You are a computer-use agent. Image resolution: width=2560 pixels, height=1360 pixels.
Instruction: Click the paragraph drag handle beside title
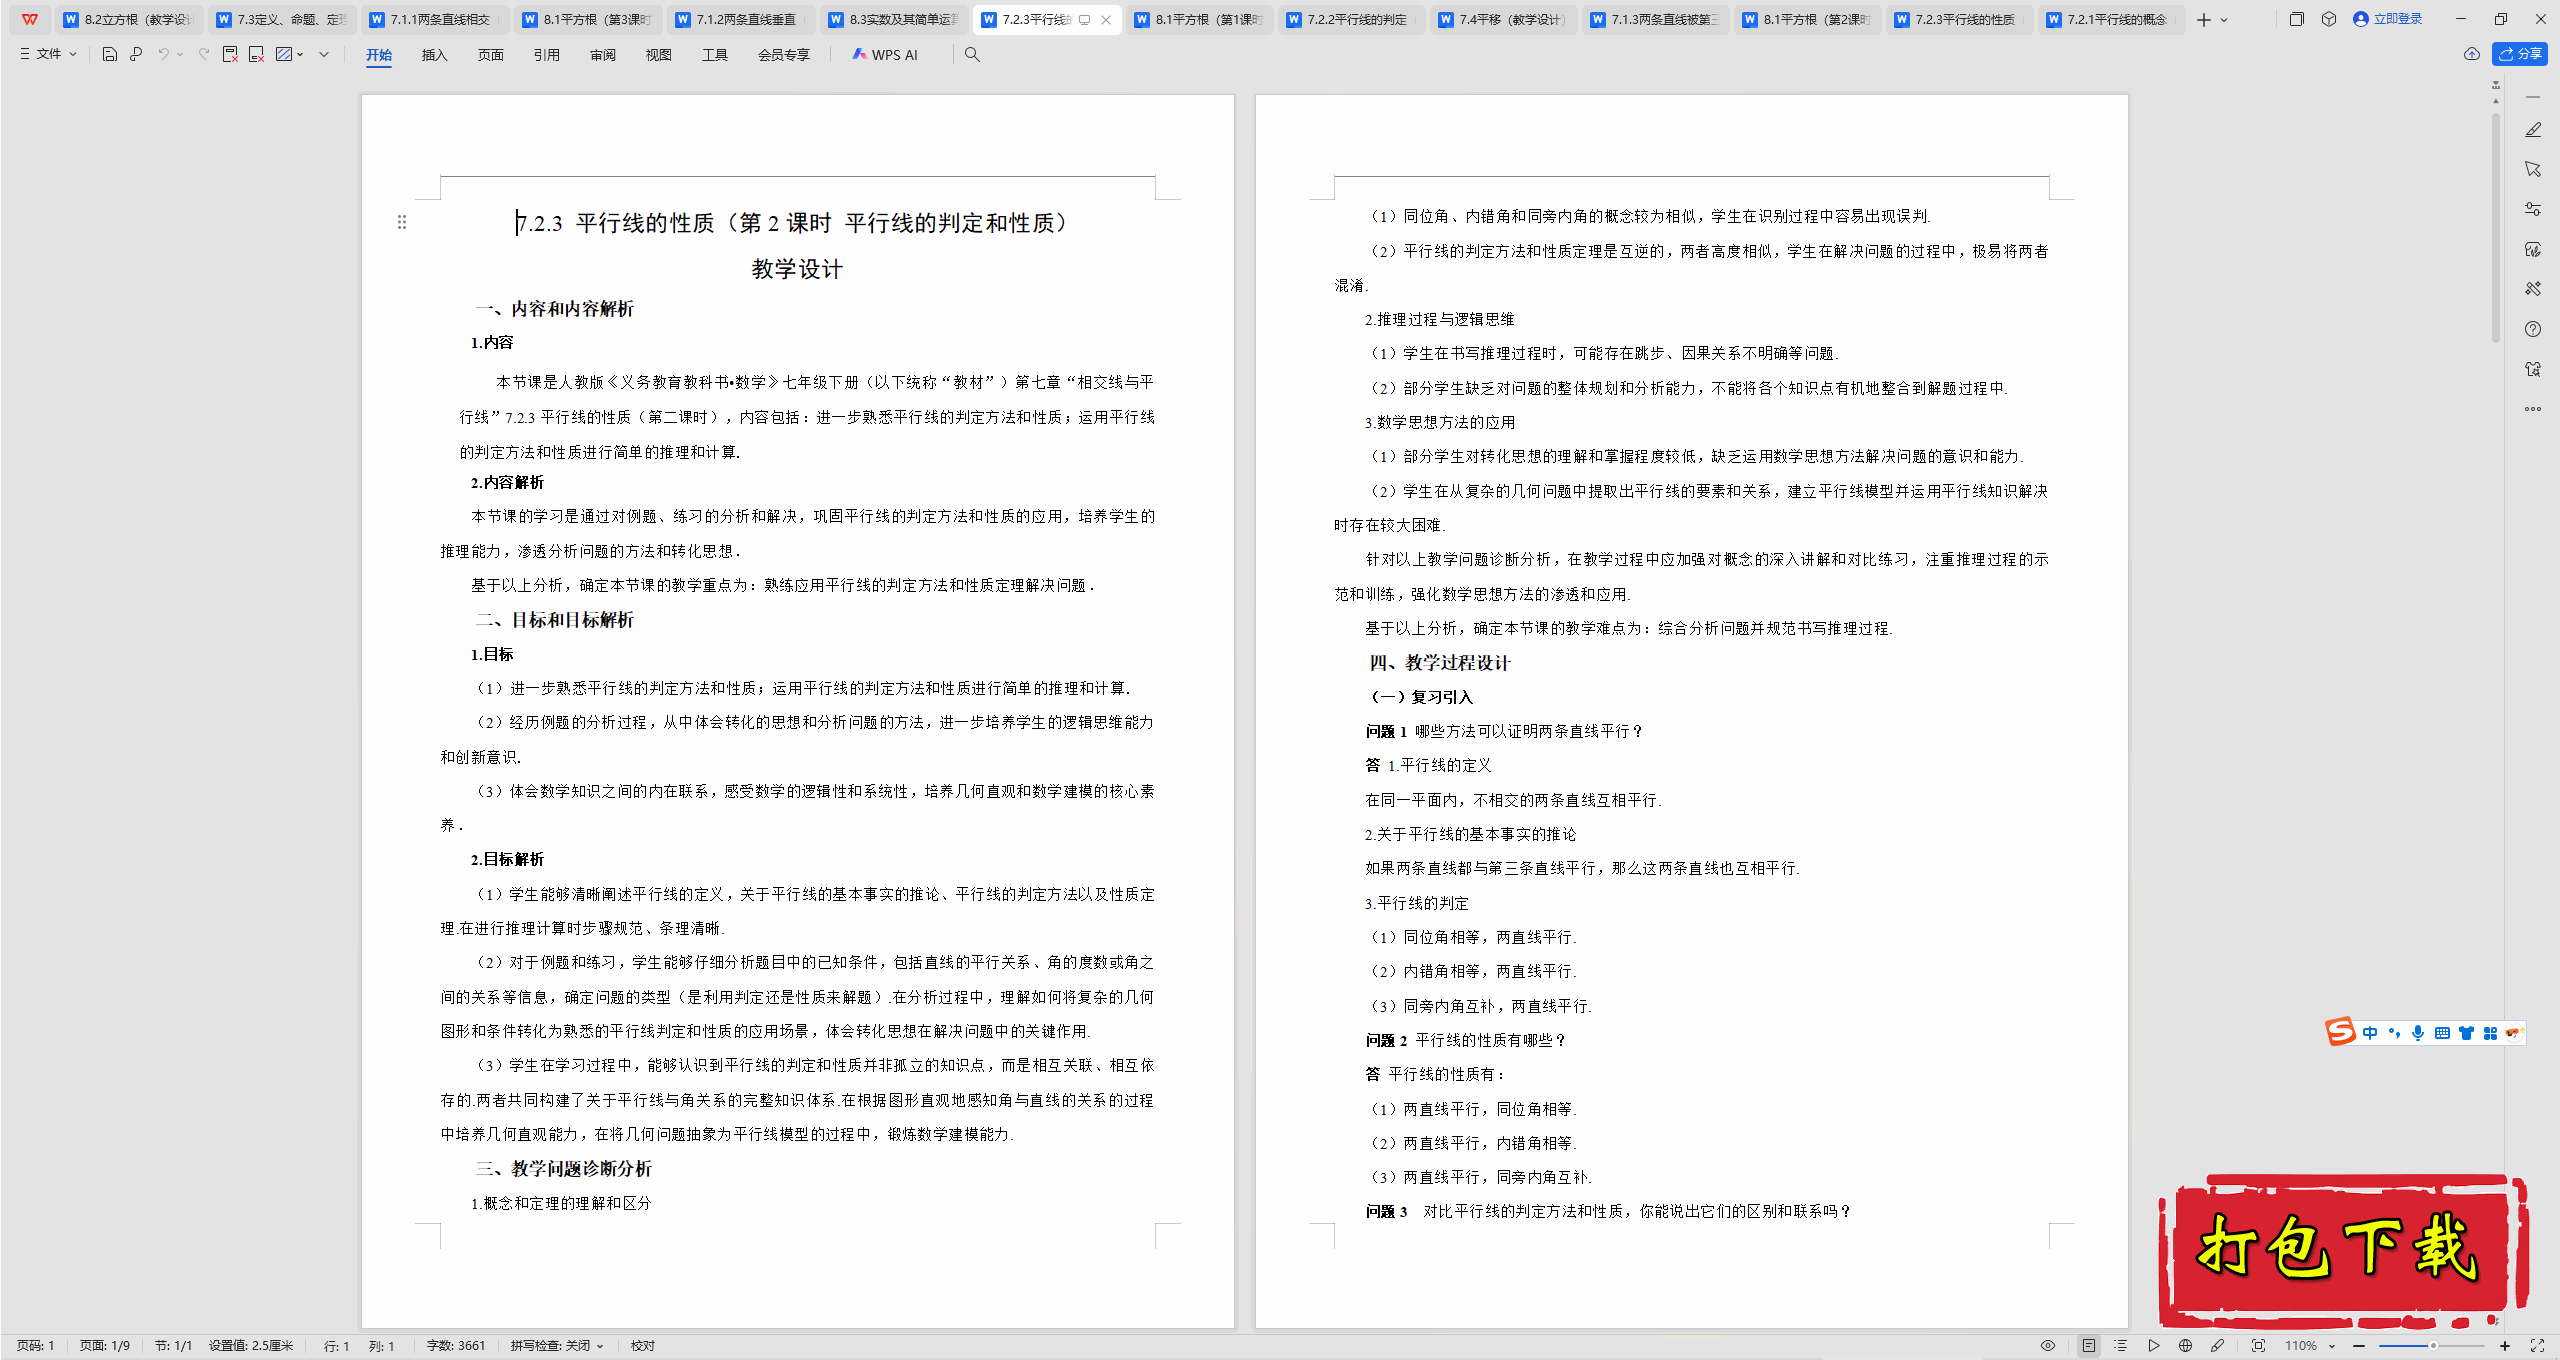[402, 222]
